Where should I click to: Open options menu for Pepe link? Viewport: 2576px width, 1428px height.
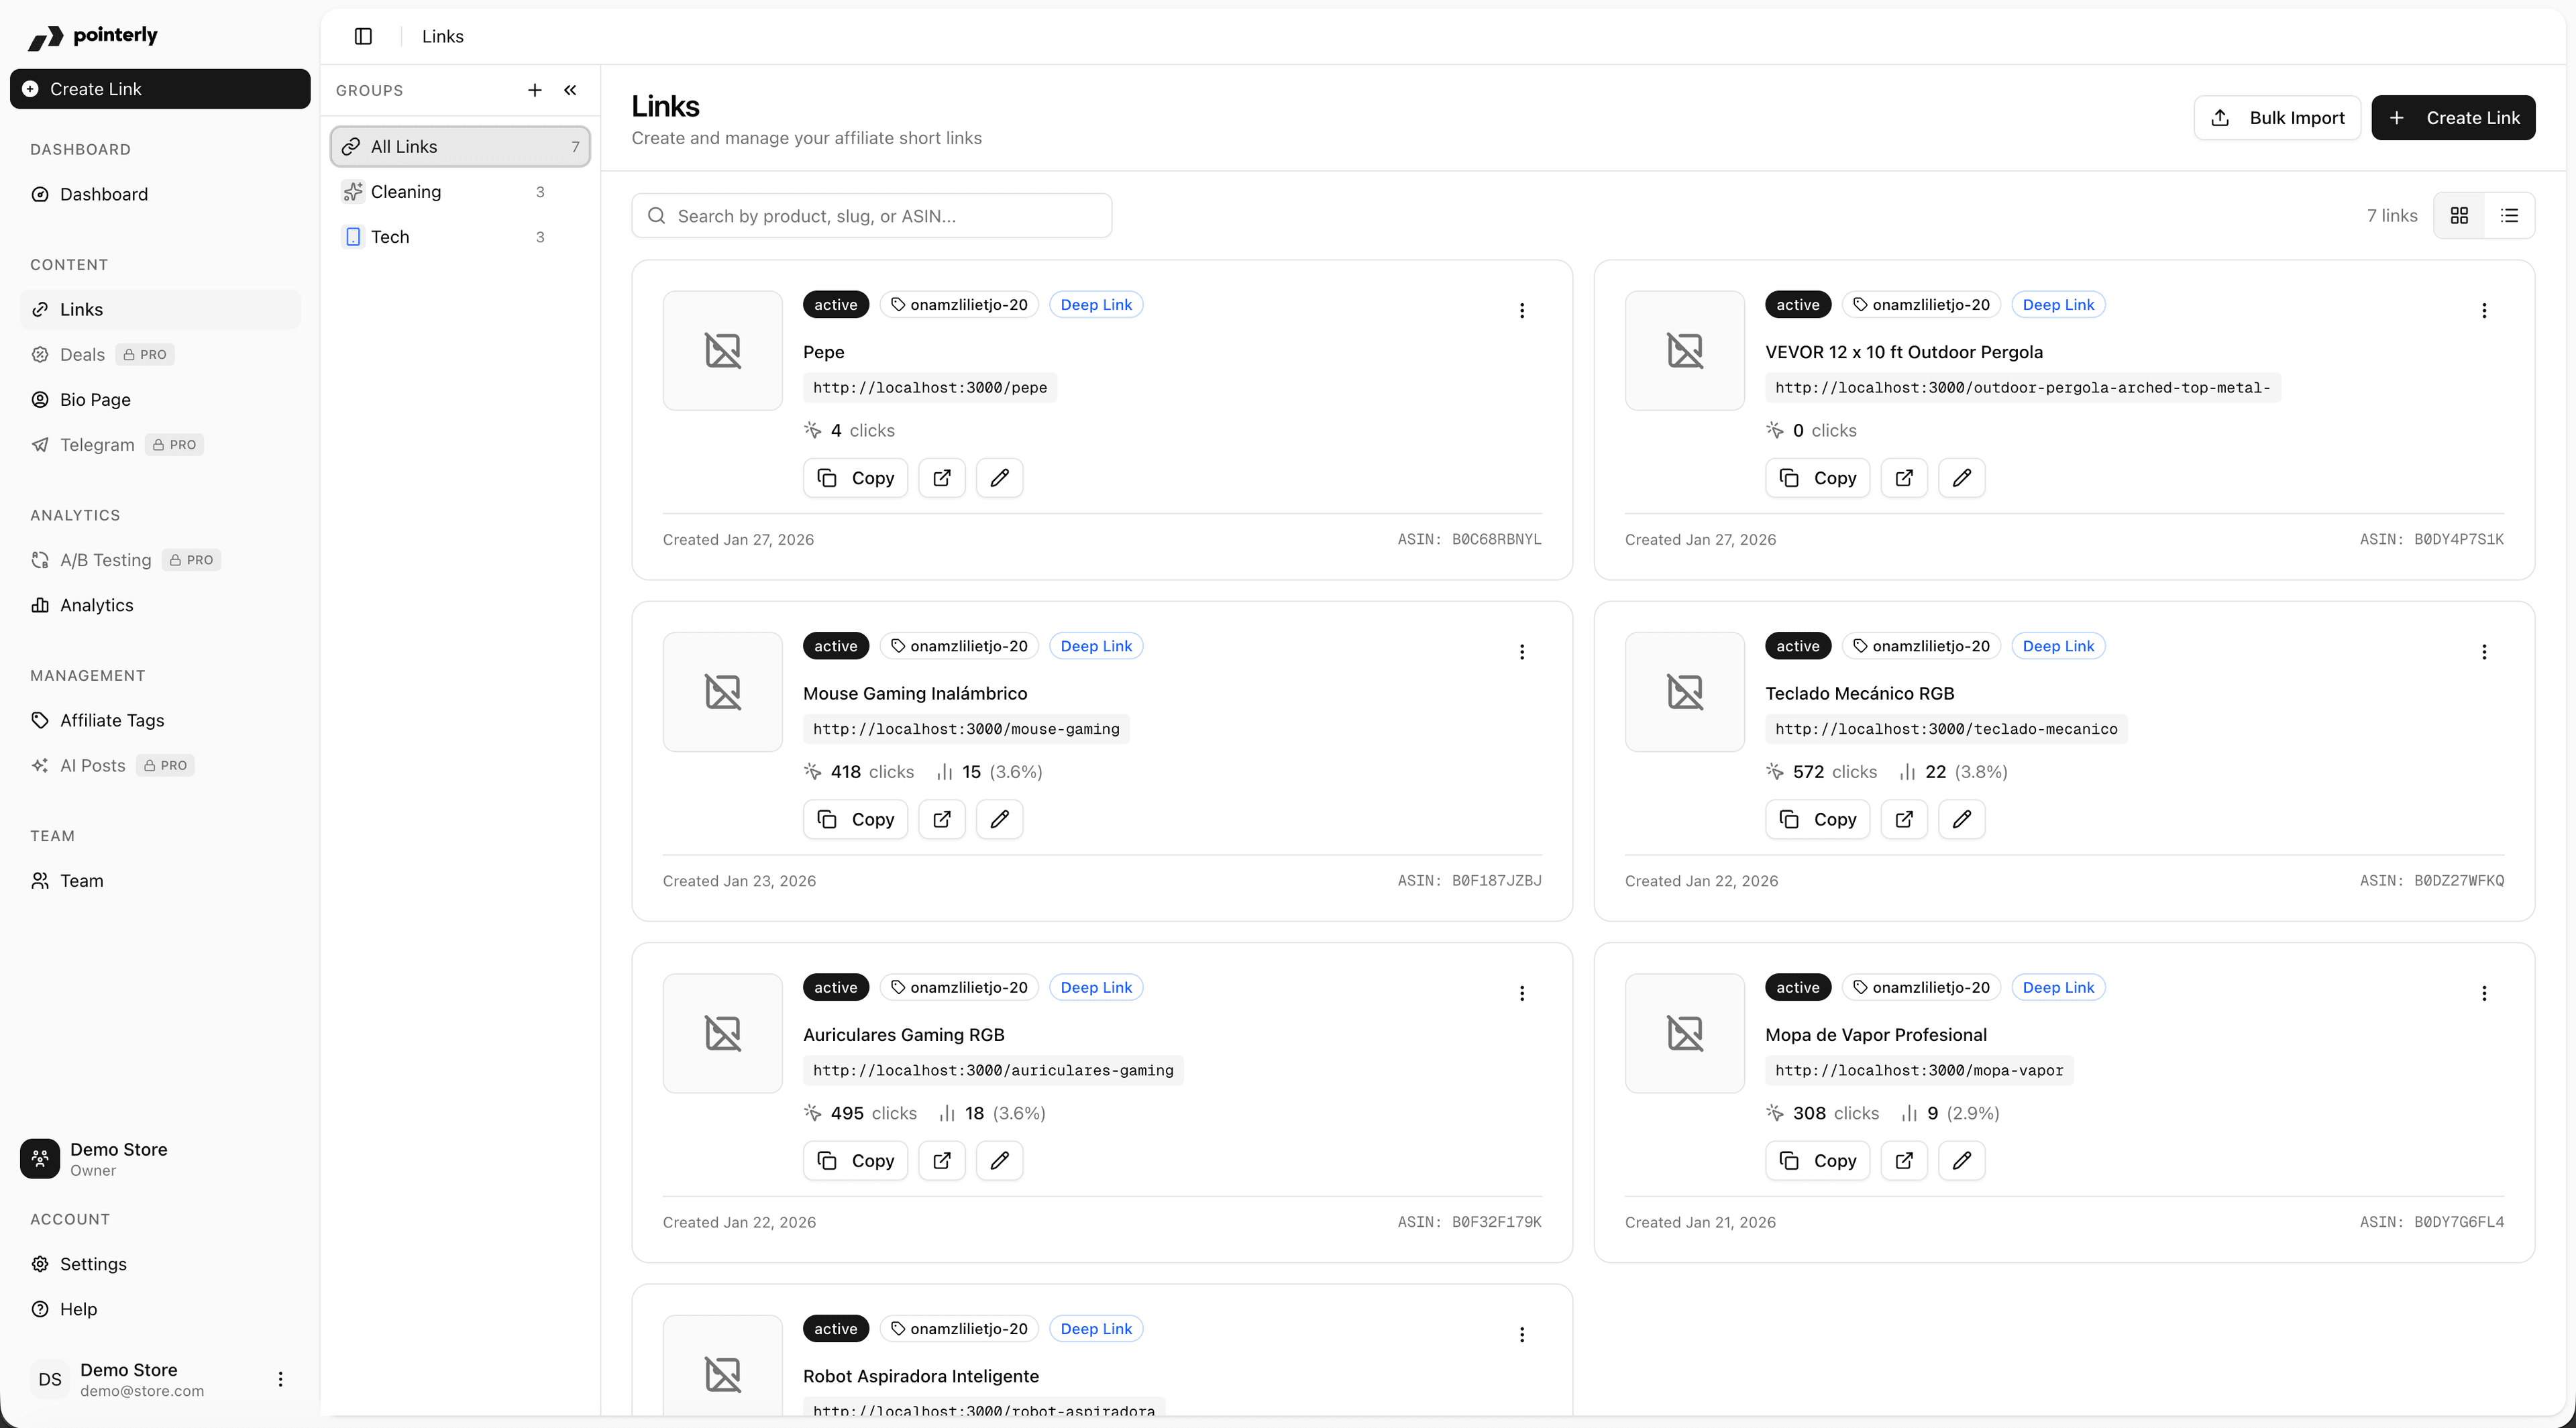click(x=1522, y=311)
